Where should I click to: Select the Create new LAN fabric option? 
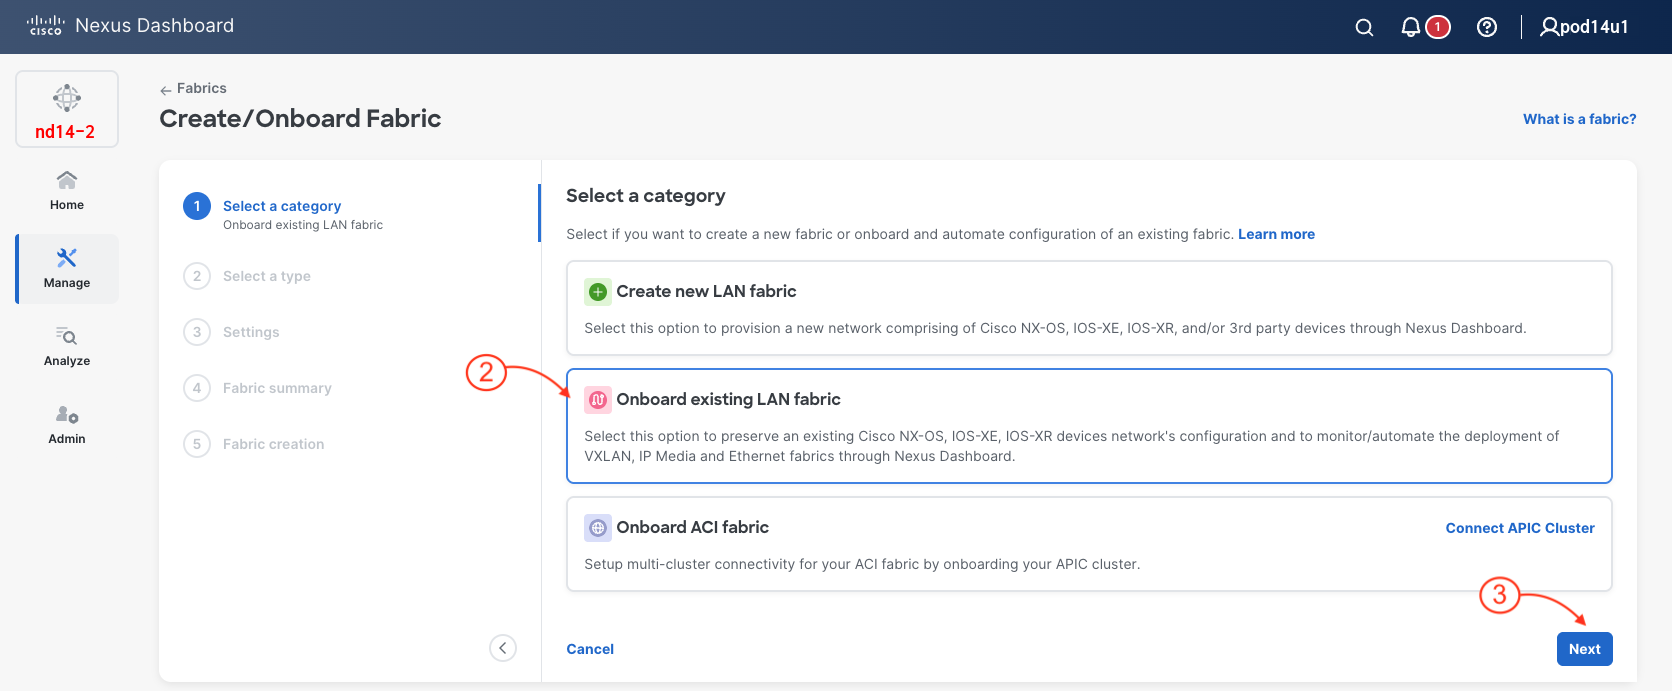pos(1088,308)
